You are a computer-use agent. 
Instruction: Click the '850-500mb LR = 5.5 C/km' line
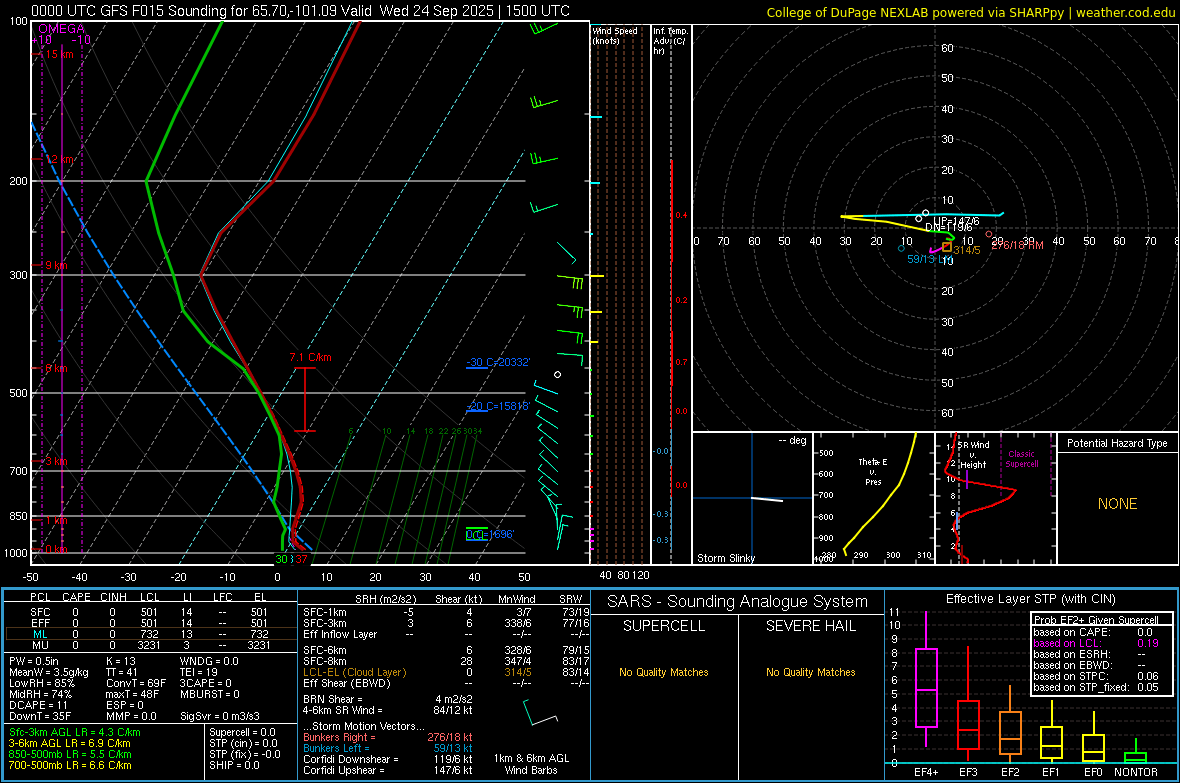70,754
